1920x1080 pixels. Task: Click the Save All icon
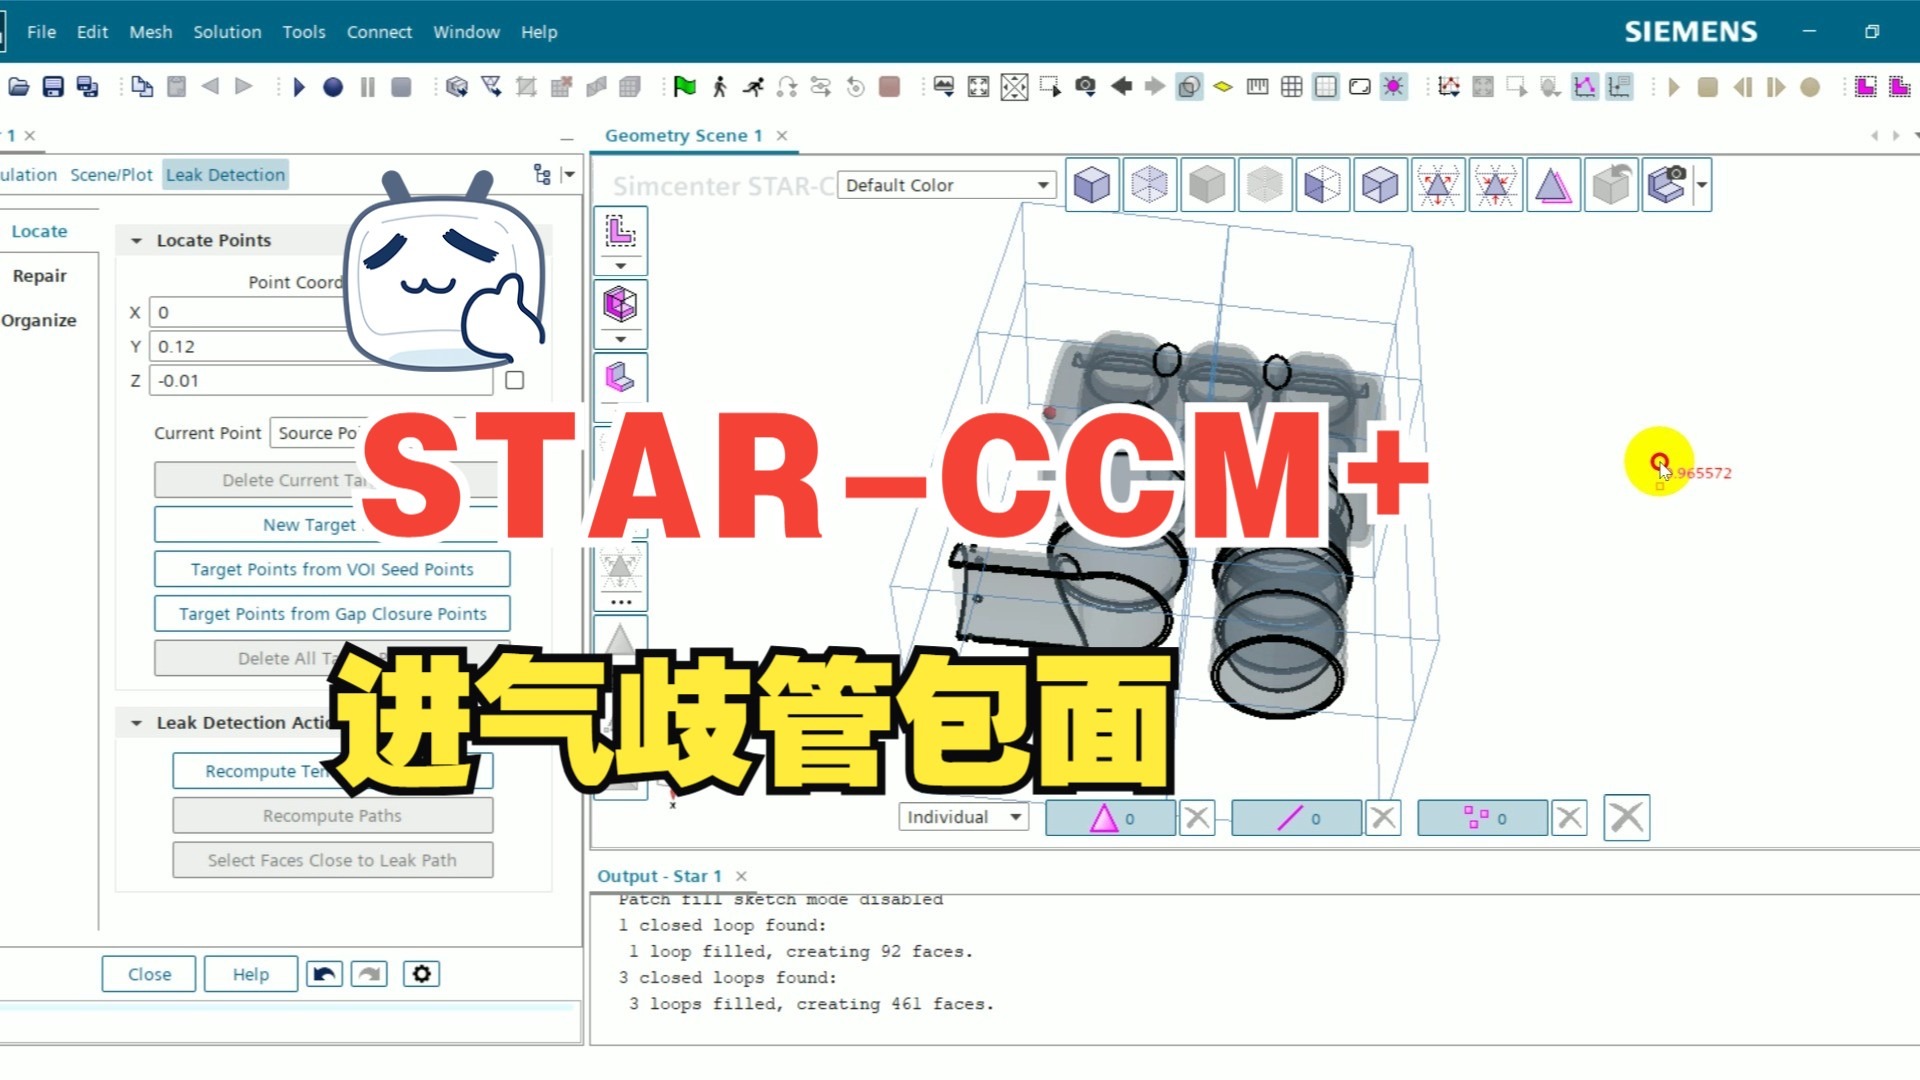pyautogui.click(x=88, y=87)
